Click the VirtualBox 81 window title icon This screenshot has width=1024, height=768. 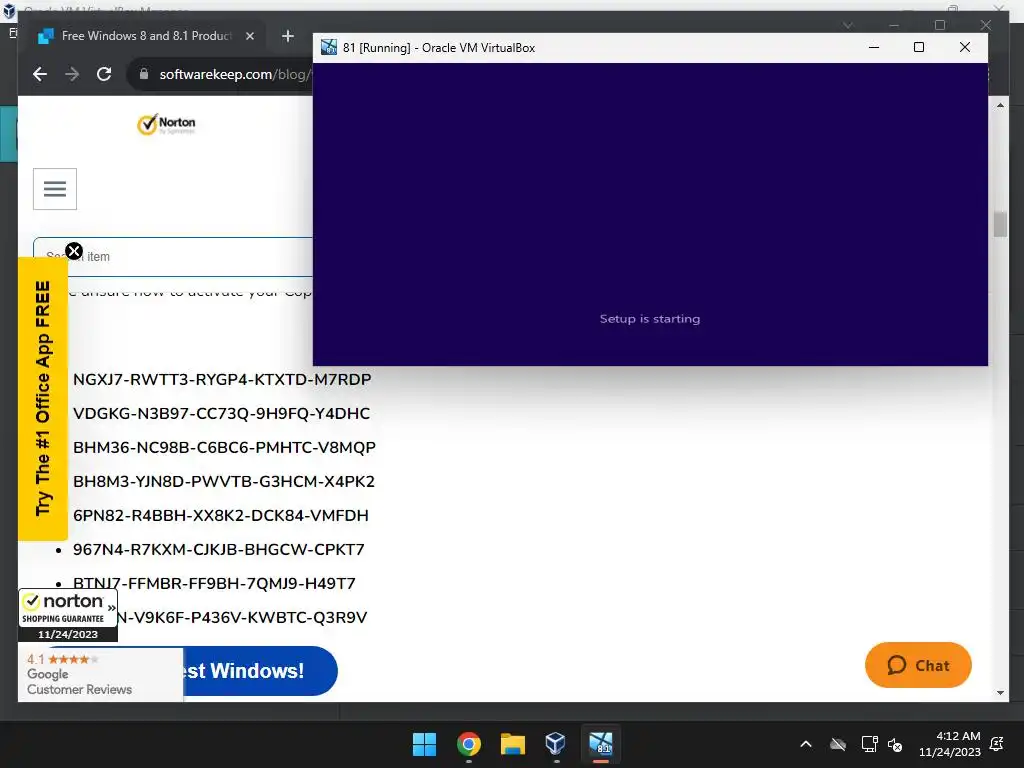(328, 47)
